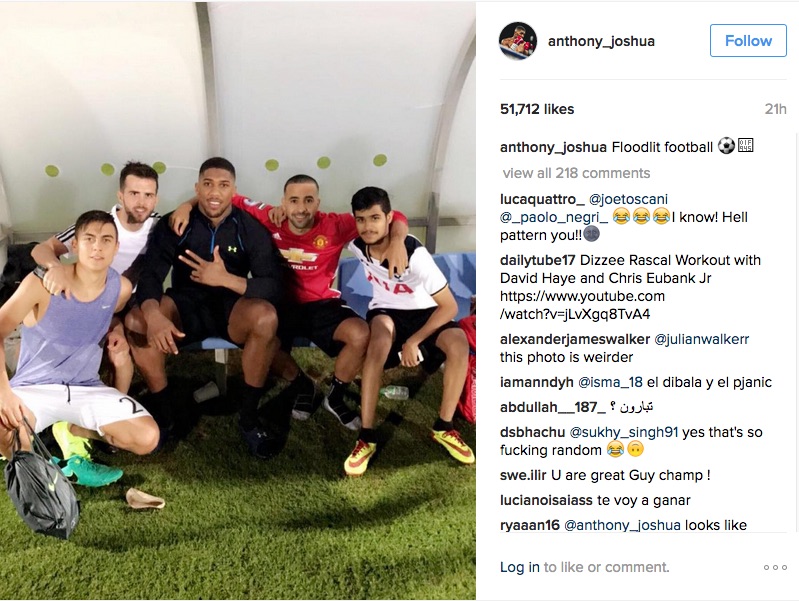This screenshot has width=799, height=601.
Task: Click the 21h timestamp
Action: [776, 109]
